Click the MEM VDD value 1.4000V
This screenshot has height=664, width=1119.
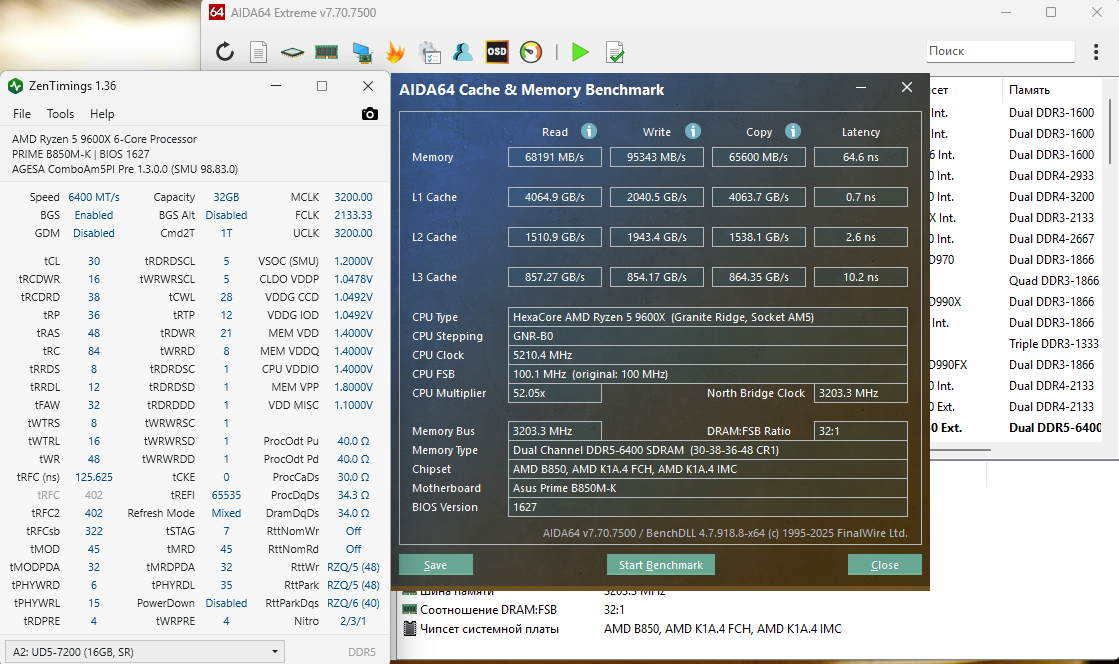(353, 333)
